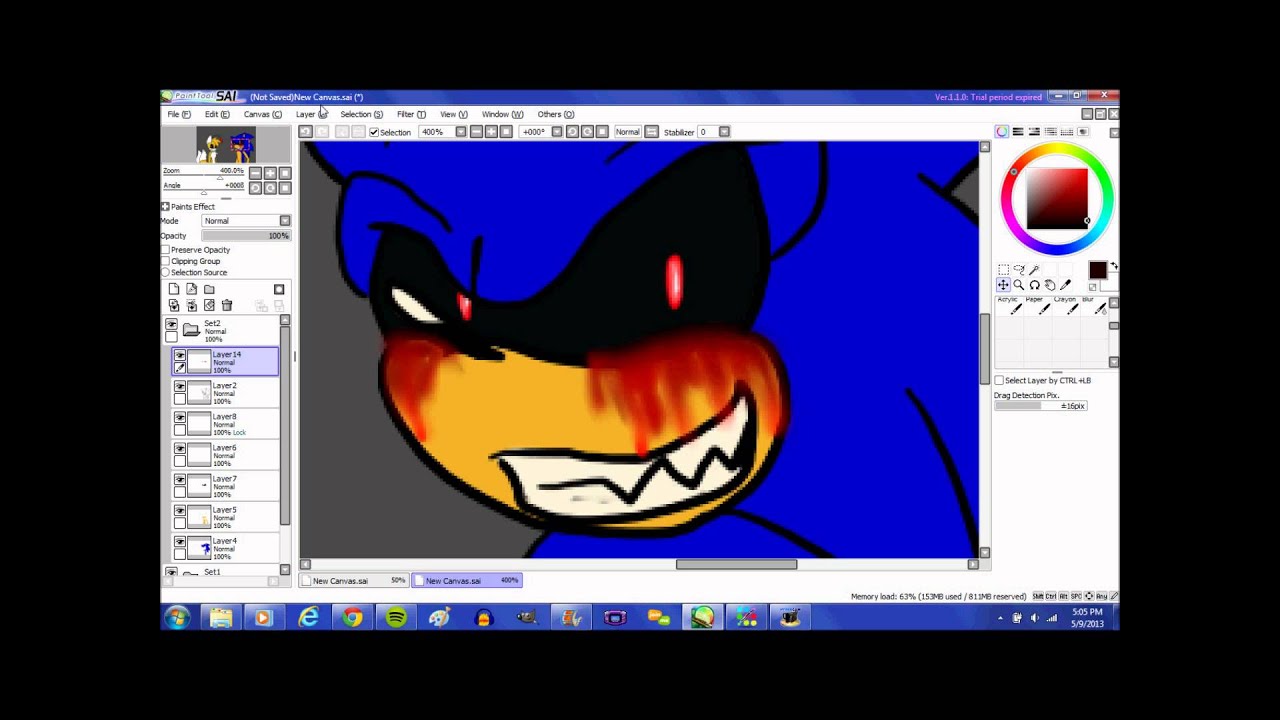Open color panel options dropdown arrow
This screenshot has width=1280, height=720.
pyautogui.click(x=1114, y=132)
